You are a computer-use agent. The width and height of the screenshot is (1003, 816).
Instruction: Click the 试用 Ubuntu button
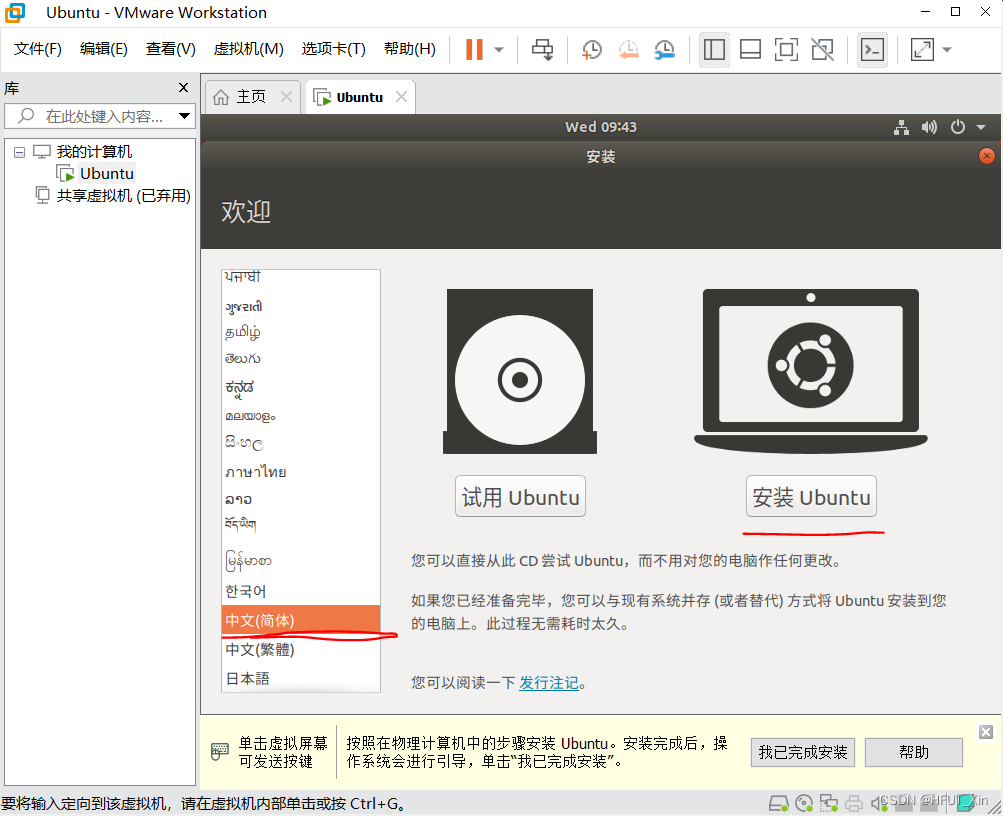(x=520, y=496)
